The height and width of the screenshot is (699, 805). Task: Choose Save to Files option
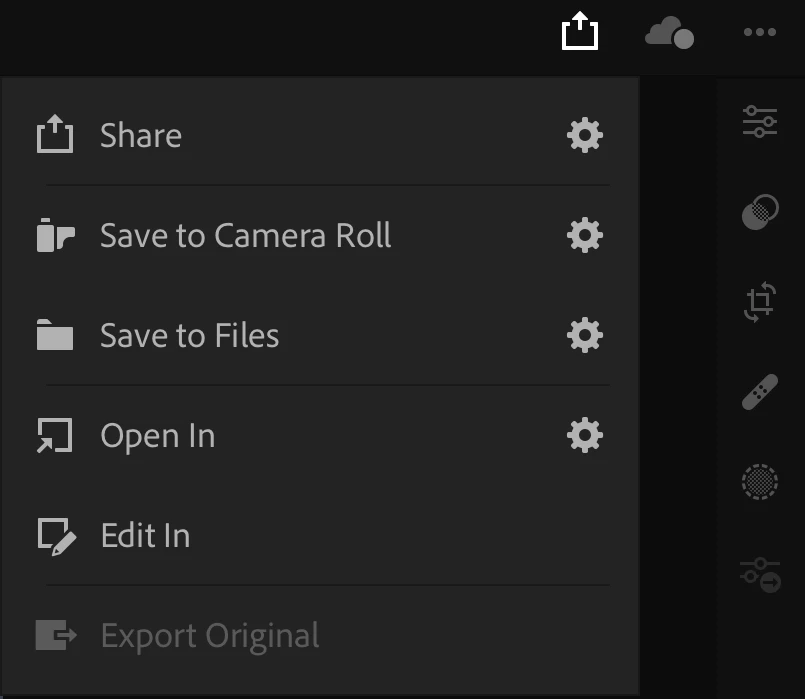189,336
